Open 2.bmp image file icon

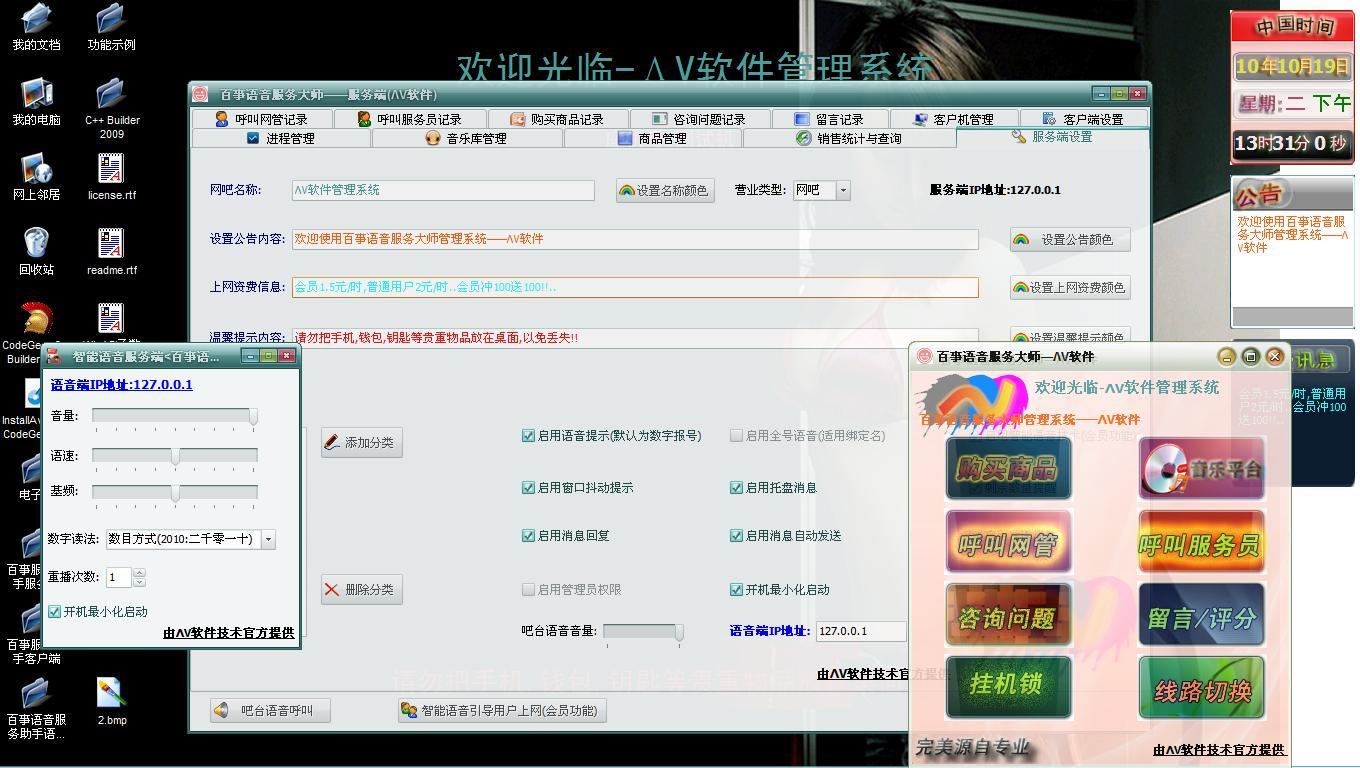point(111,702)
